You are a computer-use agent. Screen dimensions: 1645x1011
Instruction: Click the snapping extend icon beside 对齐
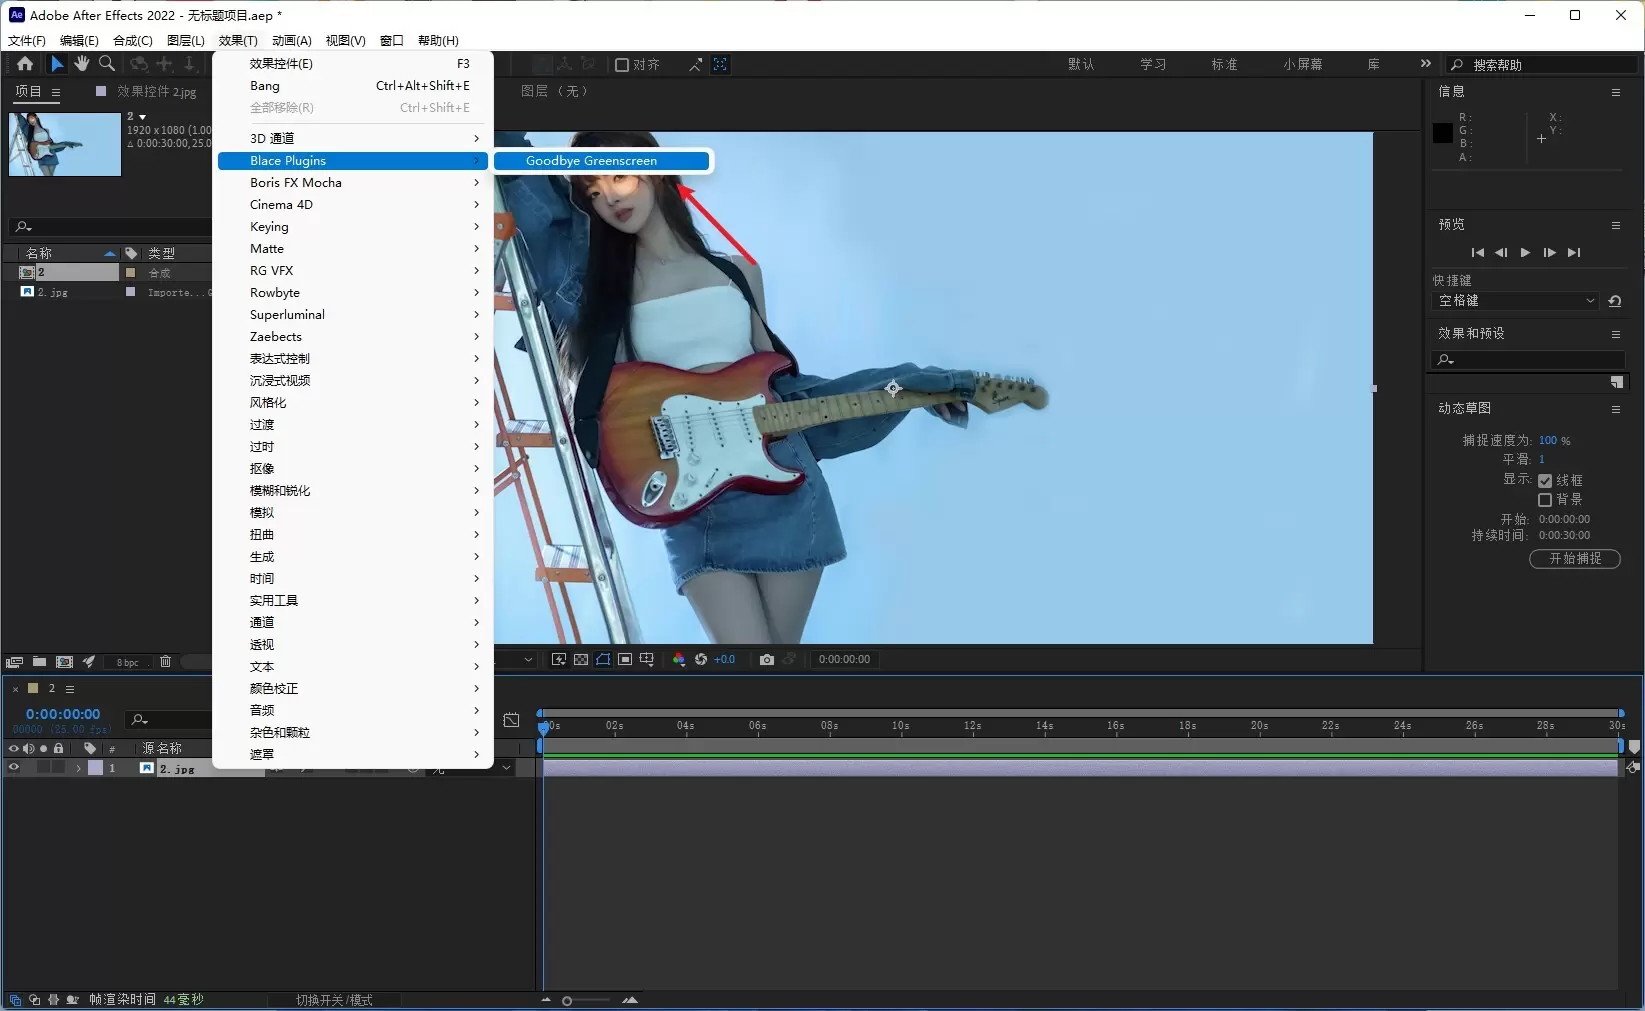(695, 65)
